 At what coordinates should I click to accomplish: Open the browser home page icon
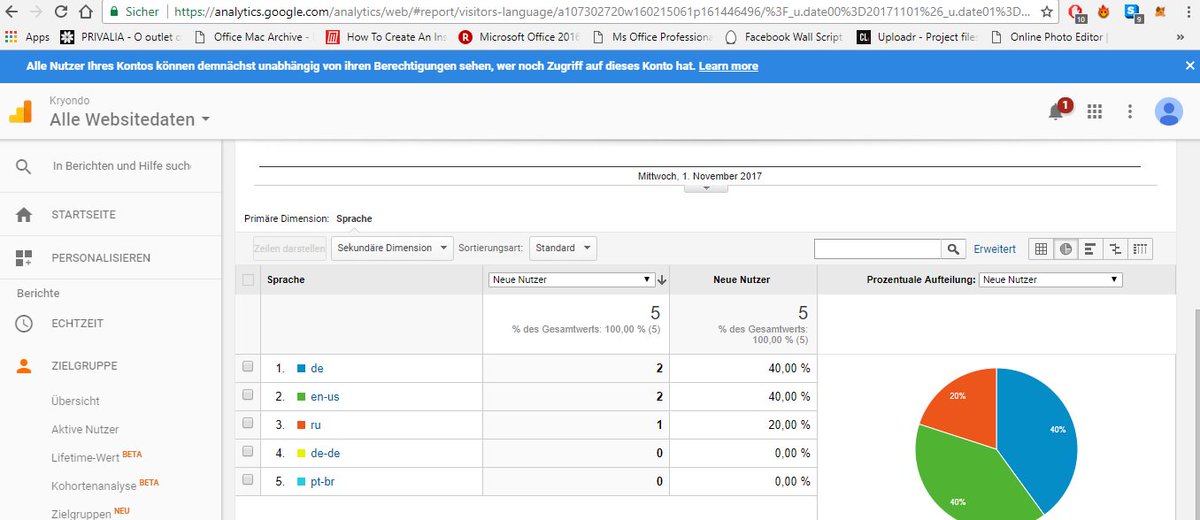pos(87,13)
